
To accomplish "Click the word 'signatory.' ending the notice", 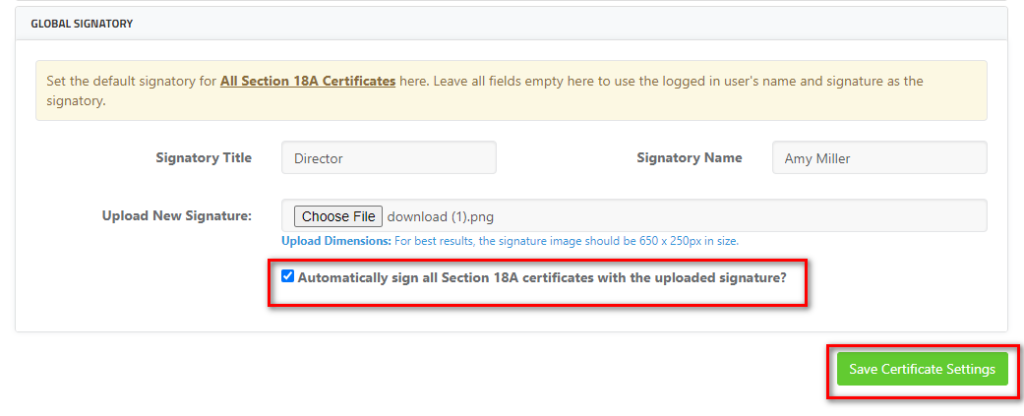I will [76, 102].
